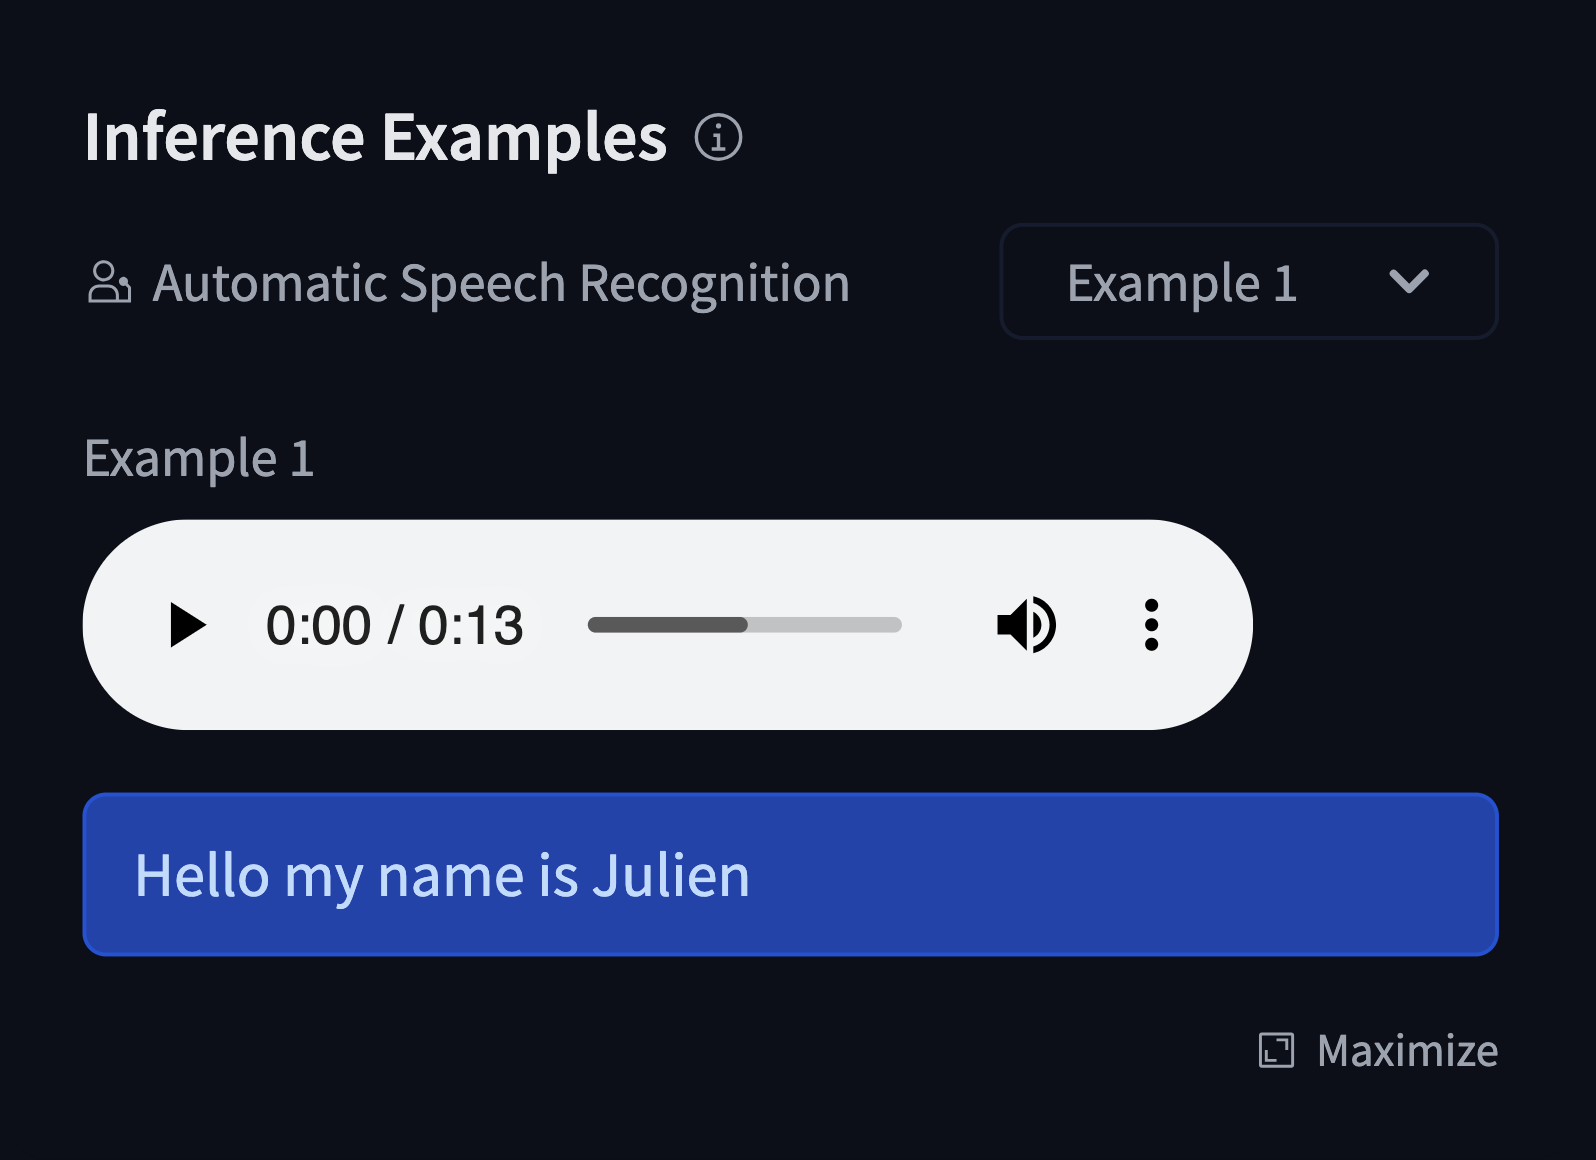Click the Maximize text link
This screenshot has width=1596, height=1160.
click(x=1407, y=1051)
